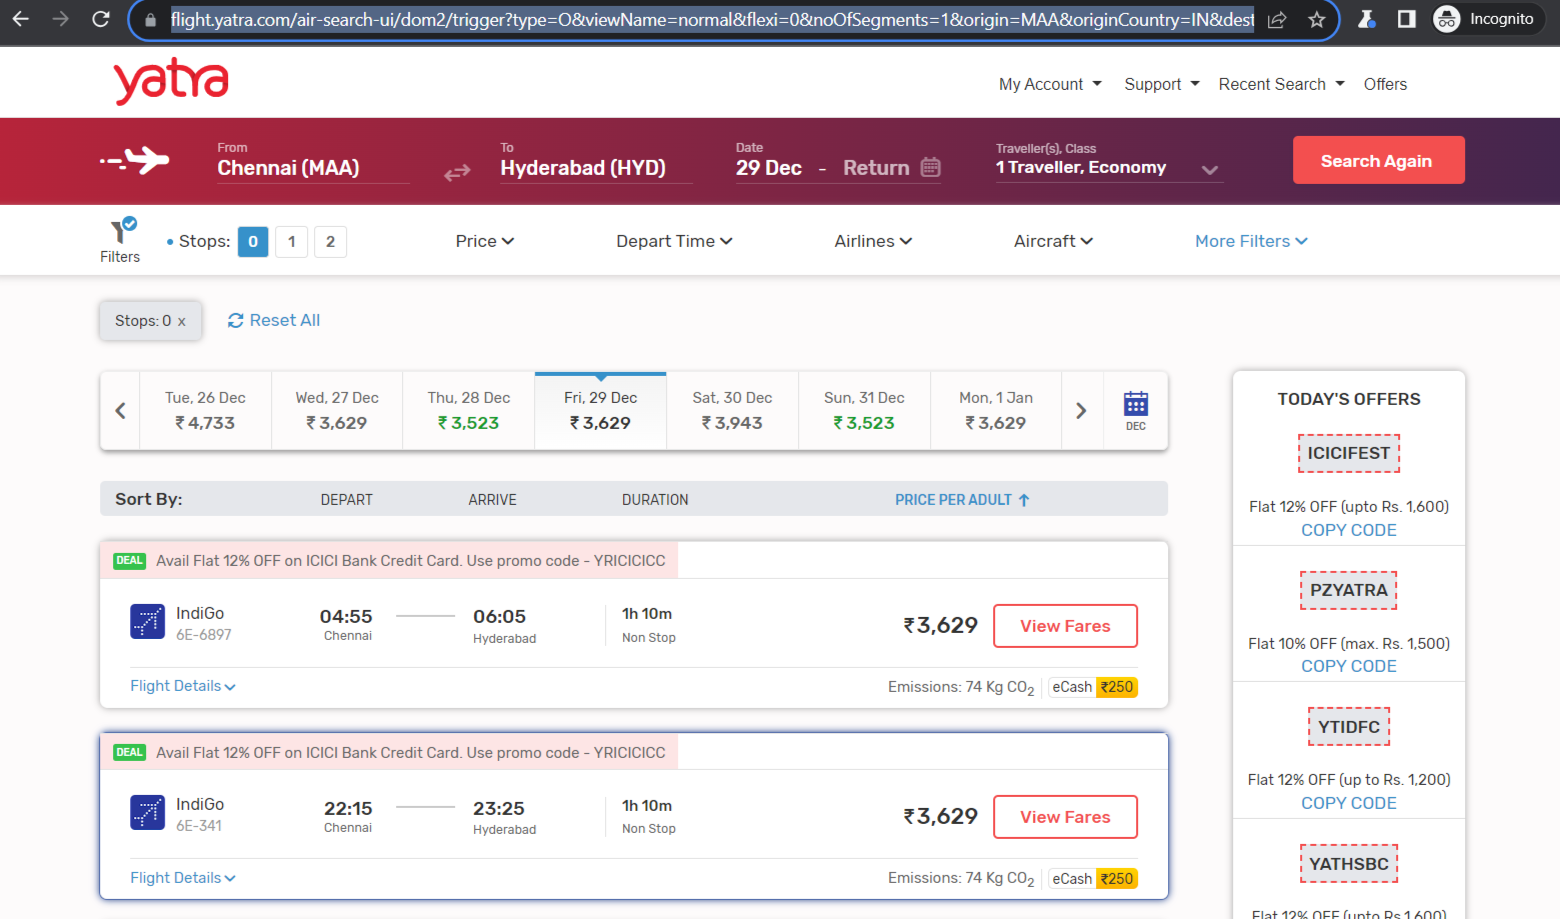
Task: Expand Flight Details for 22:15 flight
Action: 183,878
